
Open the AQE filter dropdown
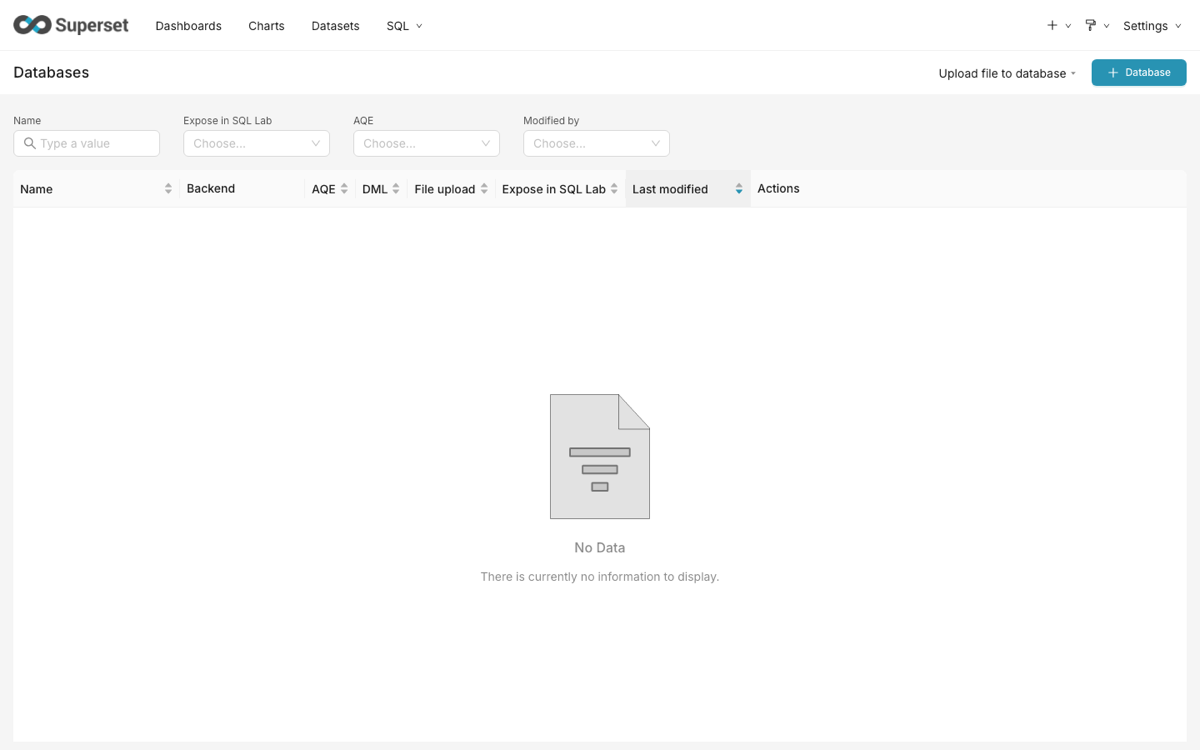[426, 143]
